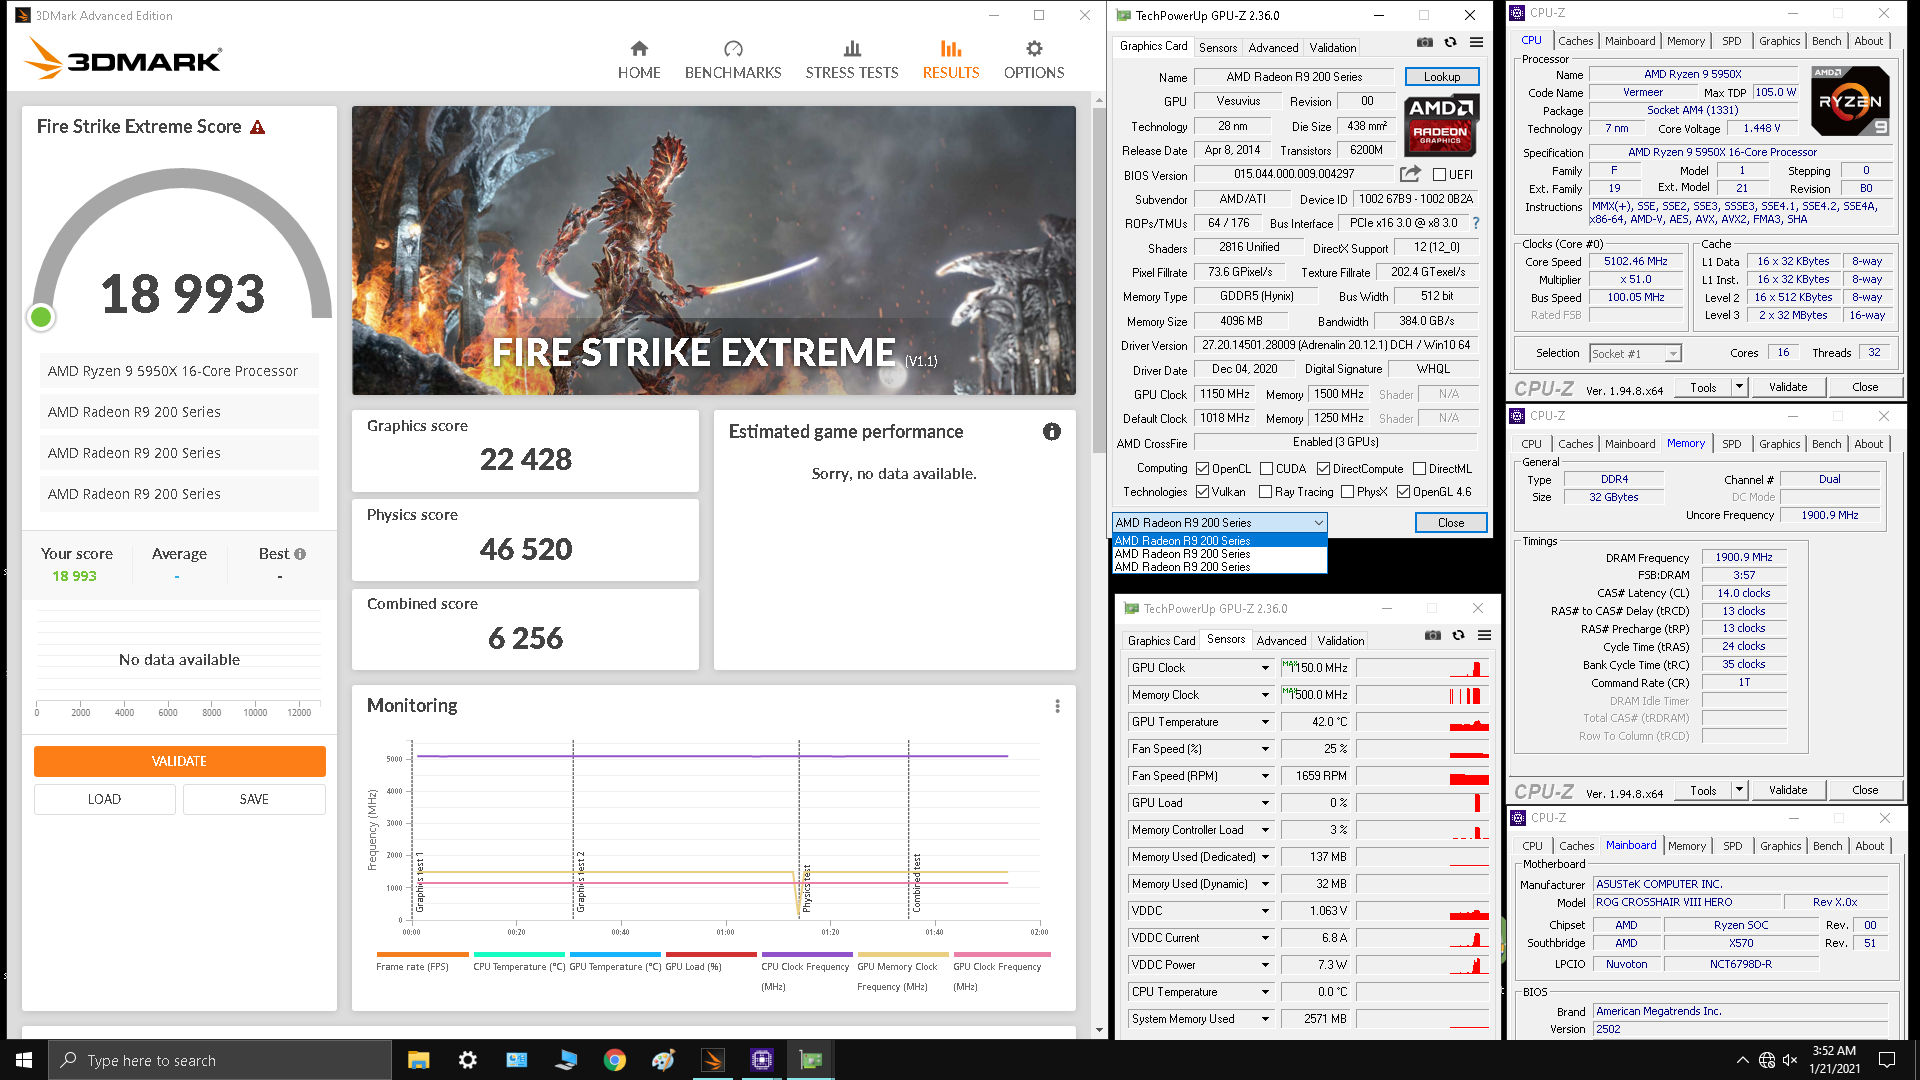Expand GPU Clock sensor dropdown
The height and width of the screenshot is (1080, 1920).
(x=1265, y=668)
